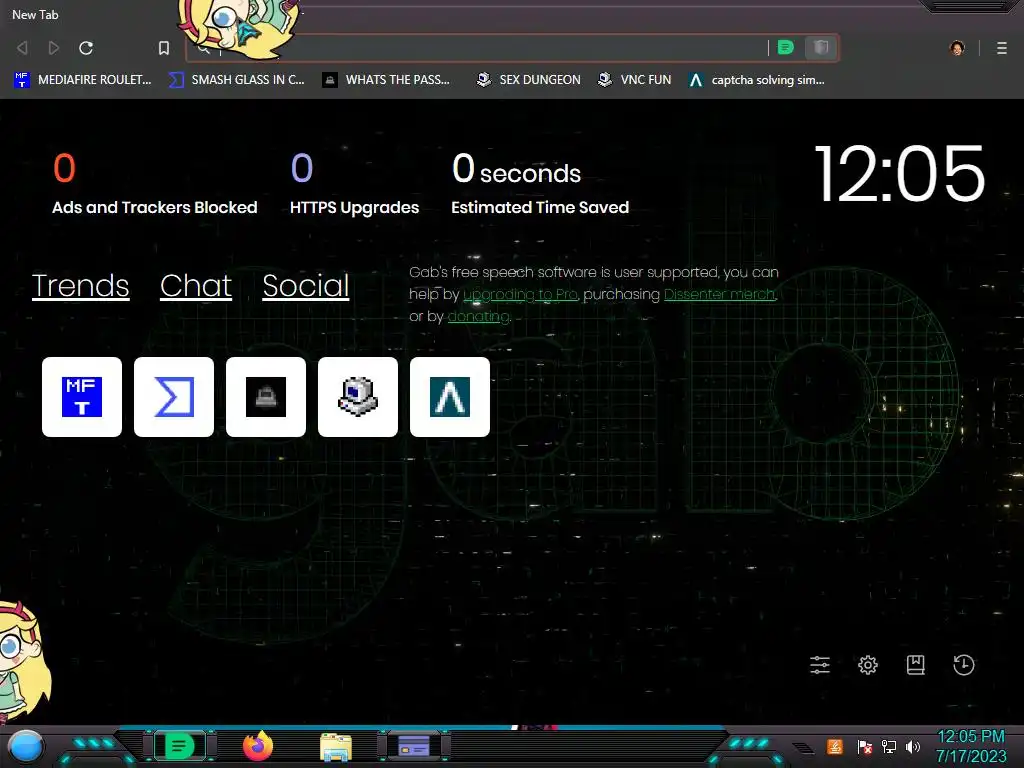
Task: Open VNC FUN bookmark
Action: 635,80
